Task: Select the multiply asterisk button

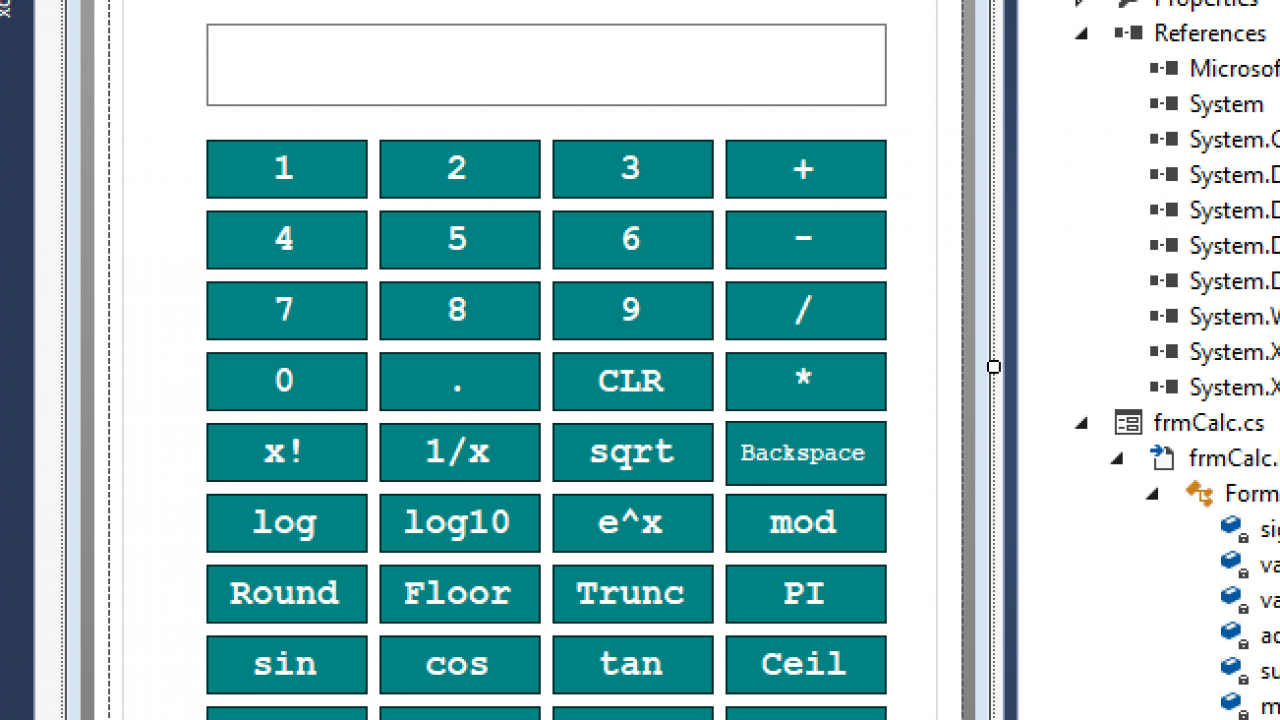Action: (x=806, y=382)
